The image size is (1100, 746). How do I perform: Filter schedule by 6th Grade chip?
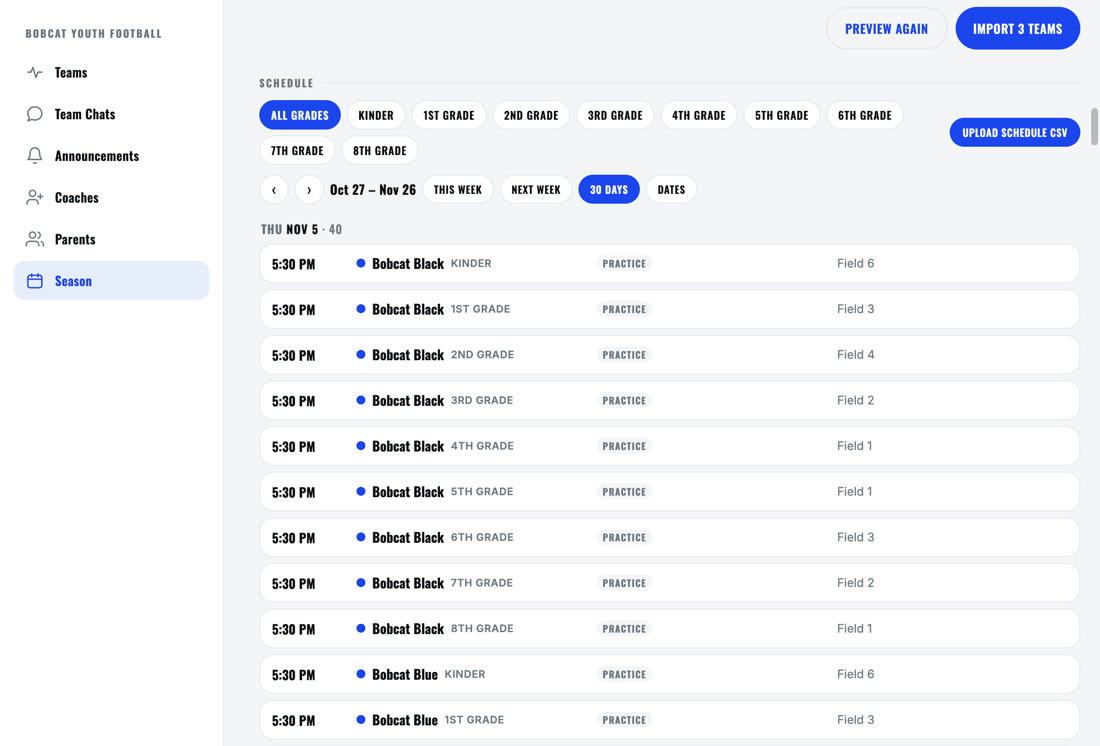click(865, 115)
